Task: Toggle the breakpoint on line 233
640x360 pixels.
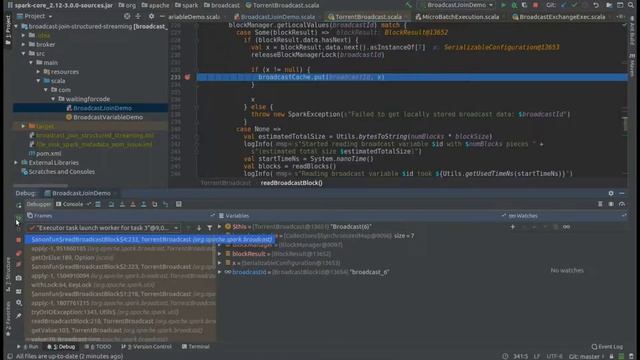Action: 187,77
